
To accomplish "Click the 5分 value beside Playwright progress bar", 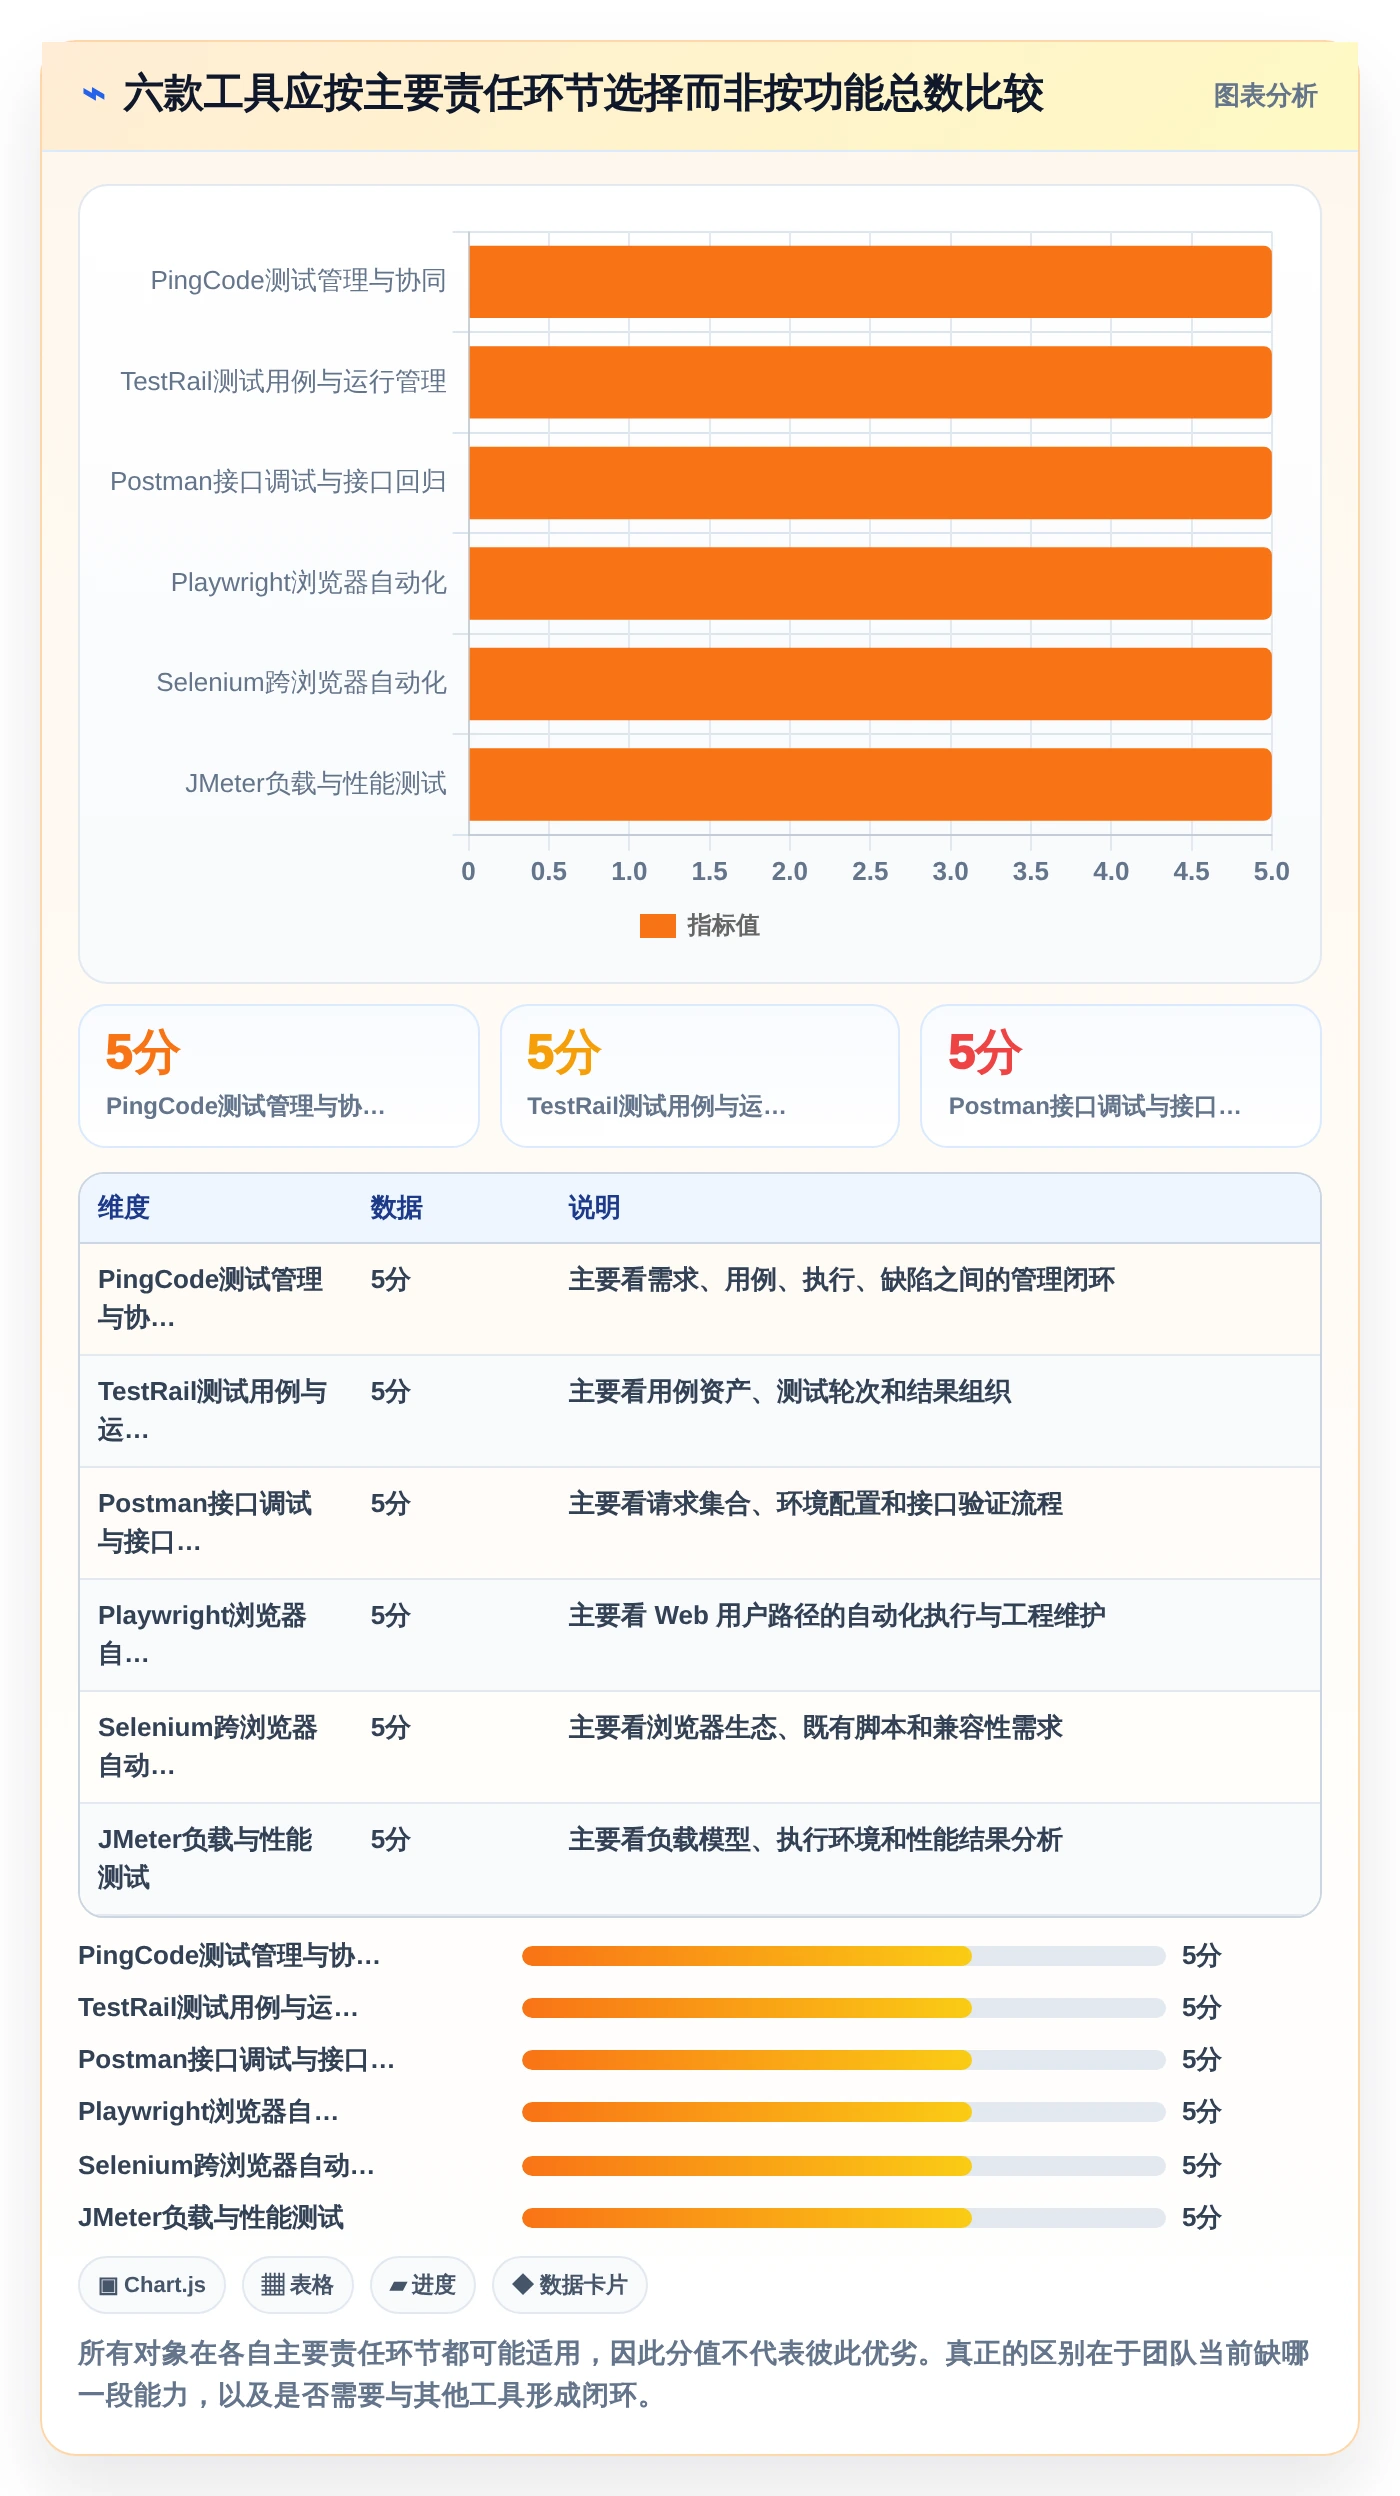I will [1202, 2112].
